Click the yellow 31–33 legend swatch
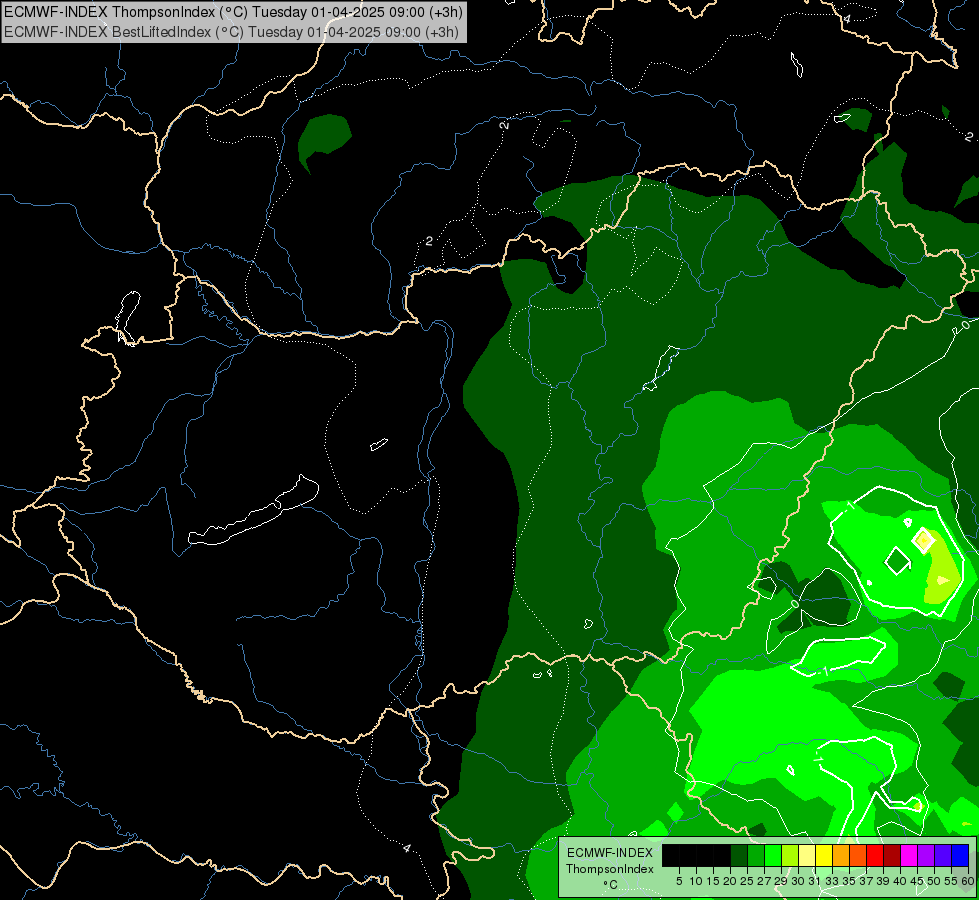 coord(824,855)
